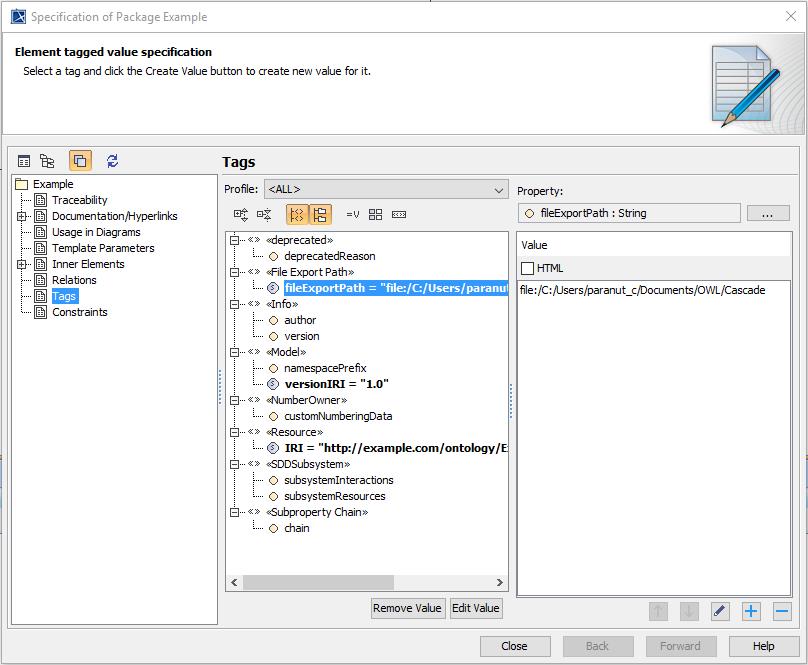Click the expand all tags icon

pos(241,214)
